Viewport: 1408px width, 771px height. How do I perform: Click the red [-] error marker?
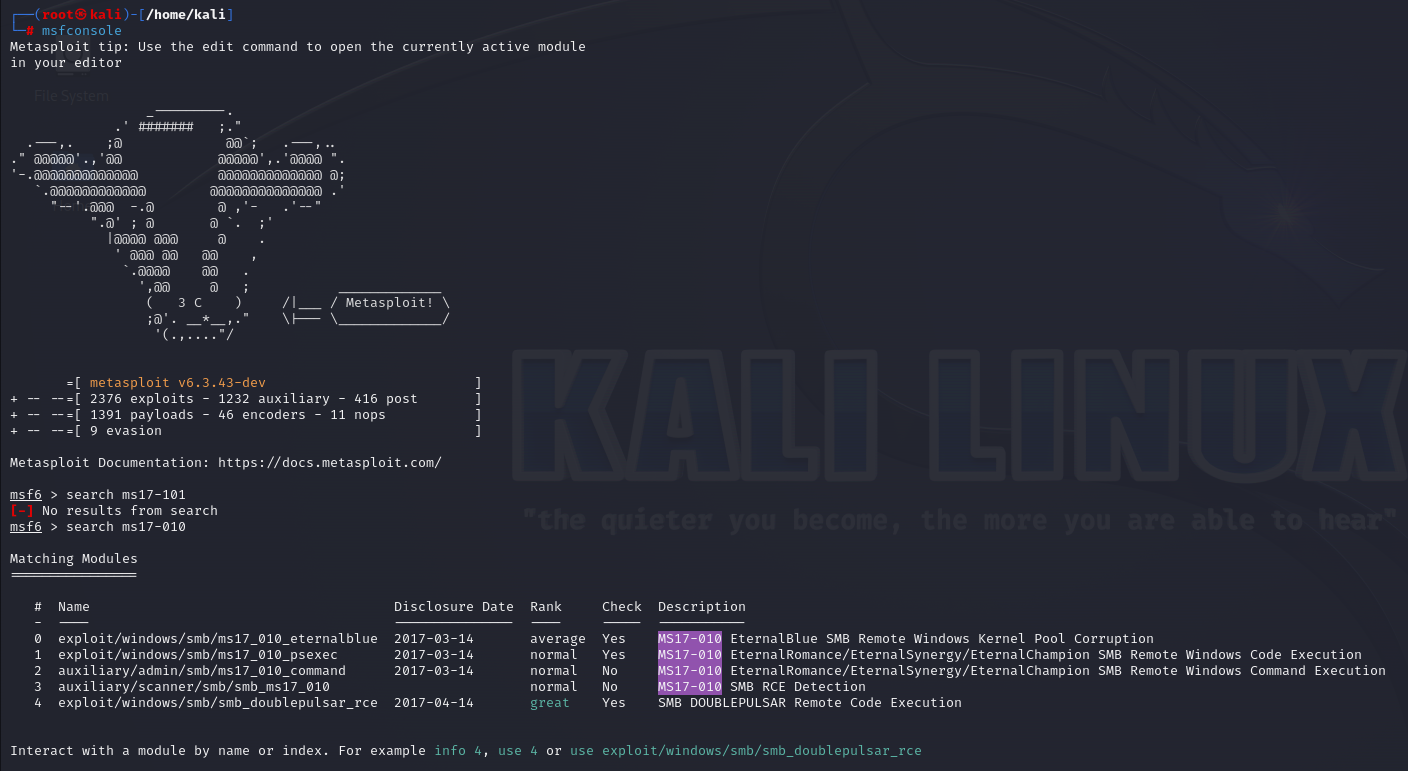tap(22, 511)
